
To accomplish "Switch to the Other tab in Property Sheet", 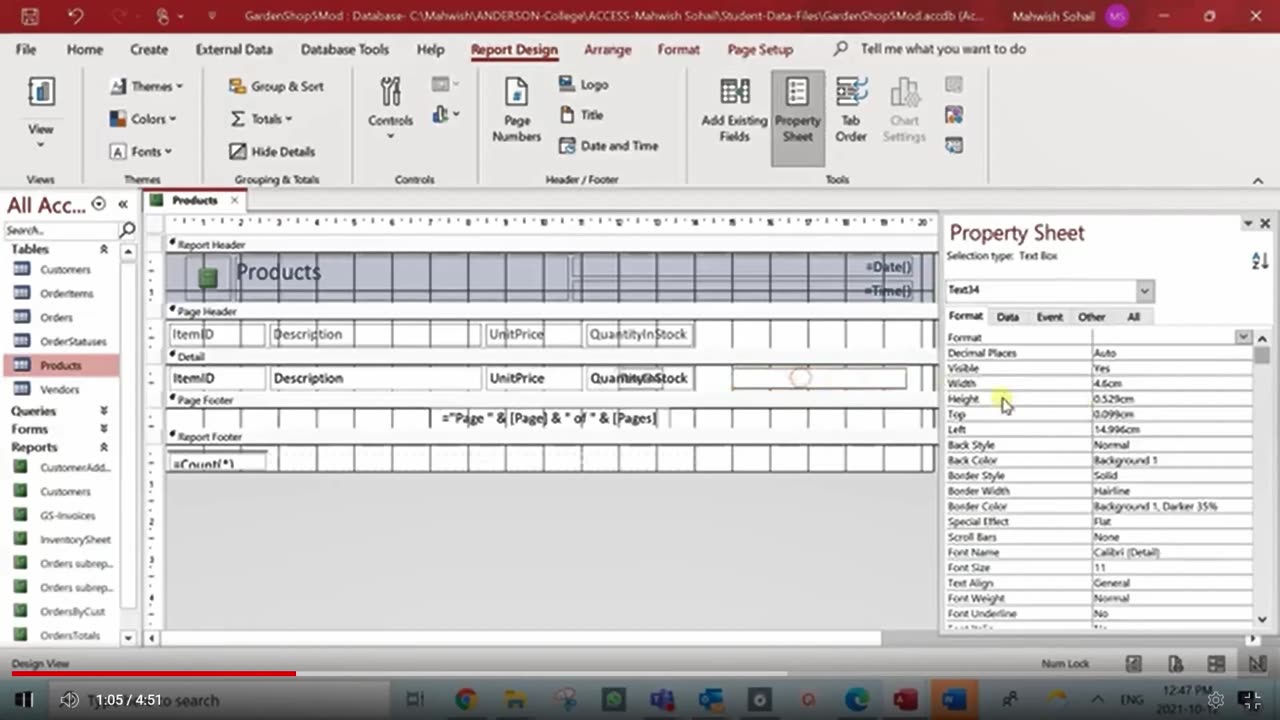I will 1091,317.
